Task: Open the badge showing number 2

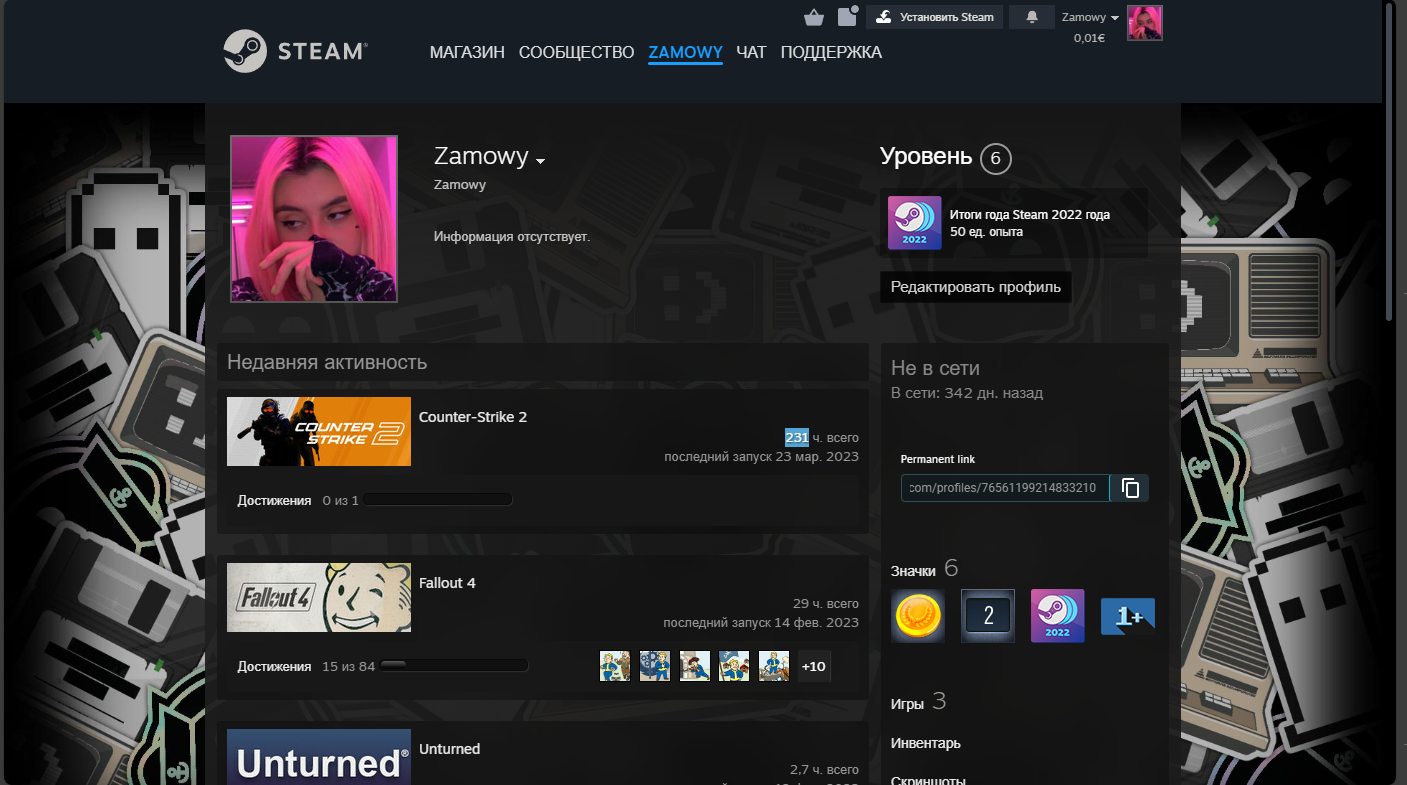Action: [x=988, y=616]
